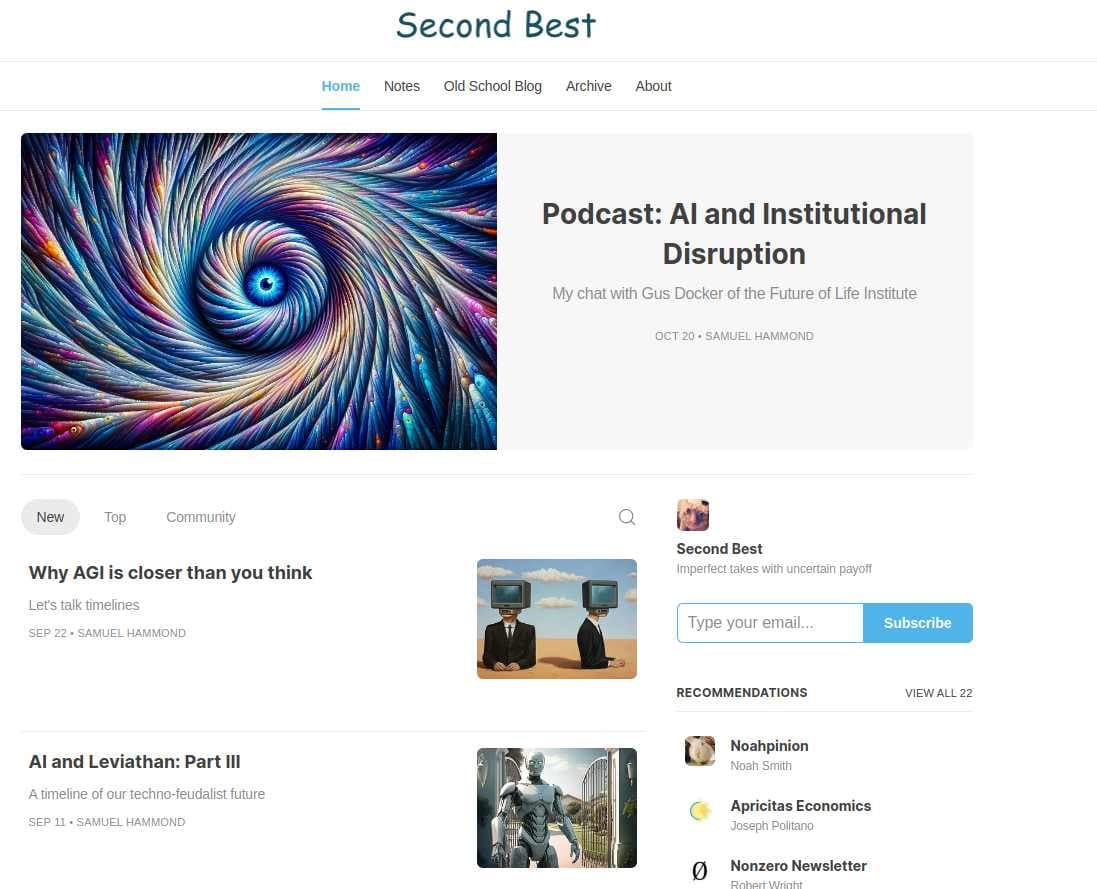
Task: Open the computer-head men thumbnail
Action: (x=557, y=619)
